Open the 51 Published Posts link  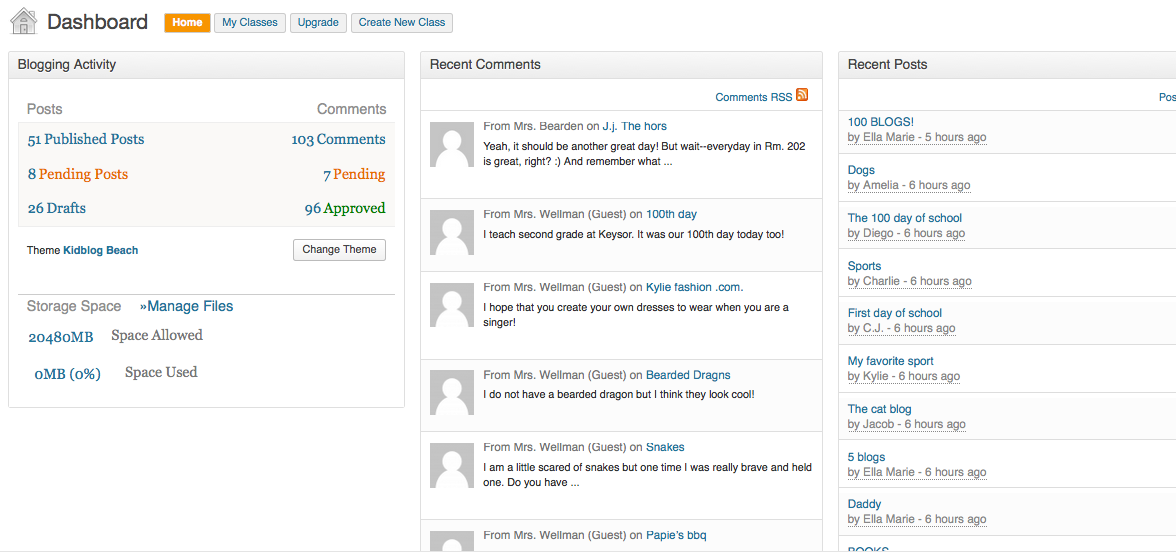point(86,140)
